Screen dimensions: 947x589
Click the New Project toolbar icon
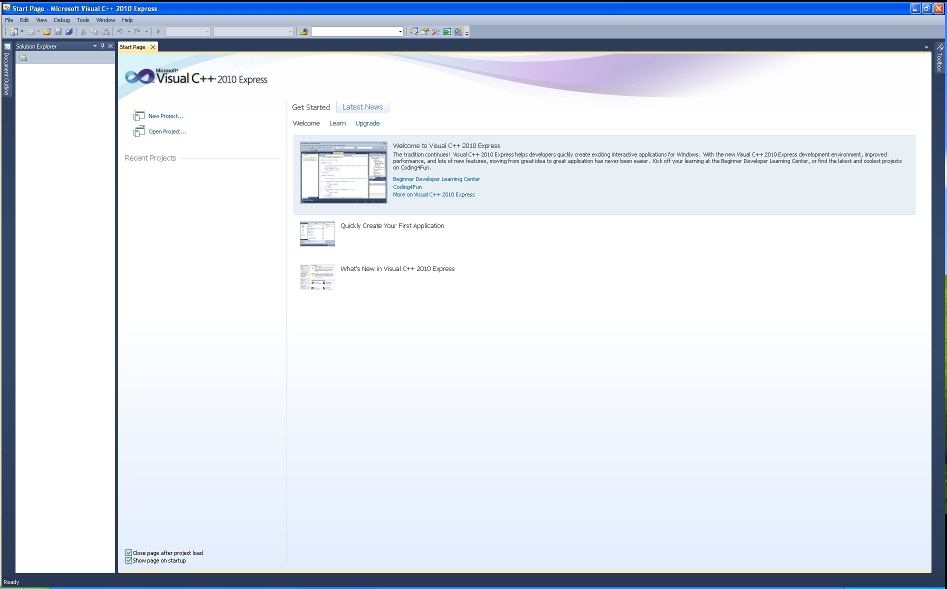(13, 32)
